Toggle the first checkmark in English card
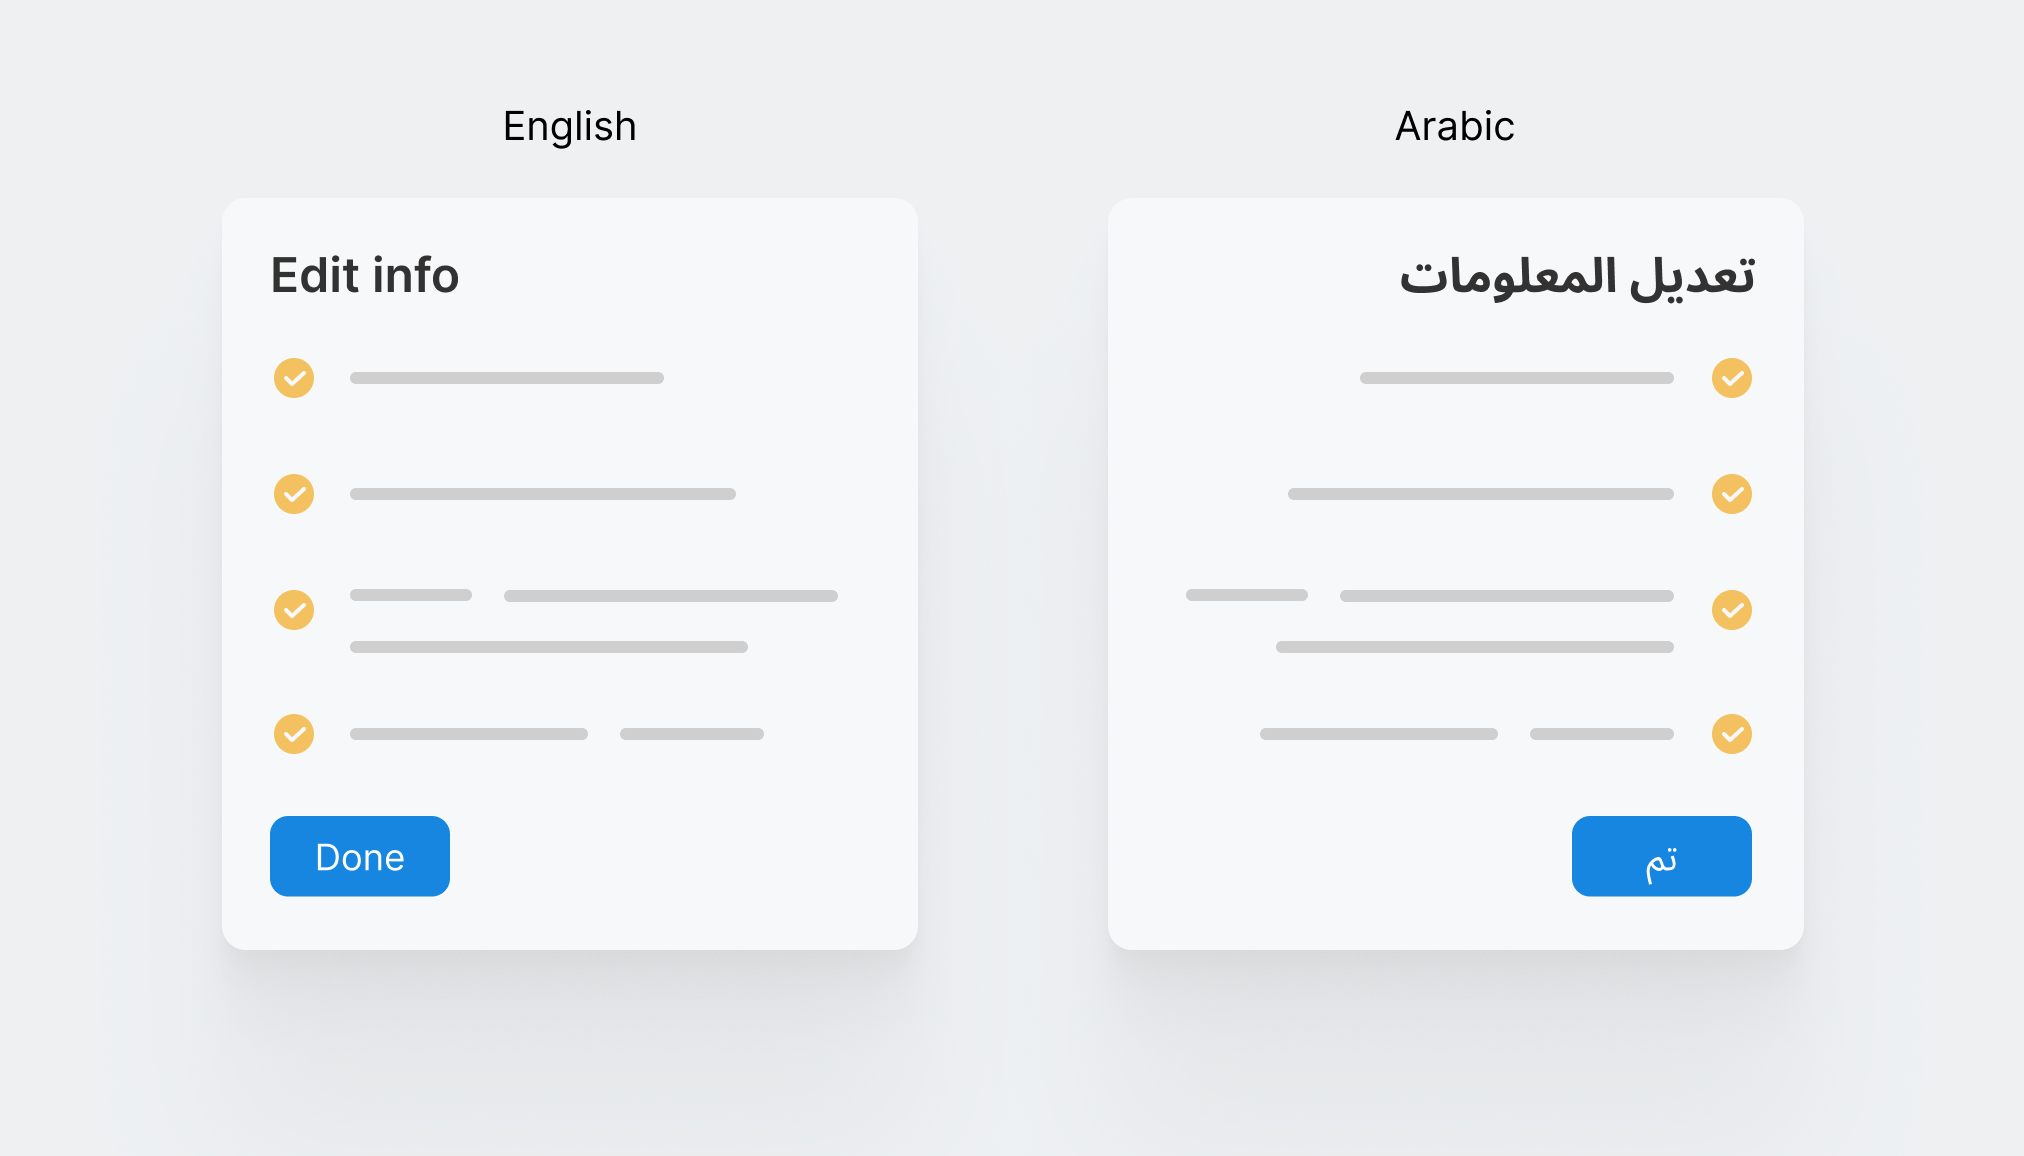The height and width of the screenshot is (1156, 2024). click(x=294, y=378)
